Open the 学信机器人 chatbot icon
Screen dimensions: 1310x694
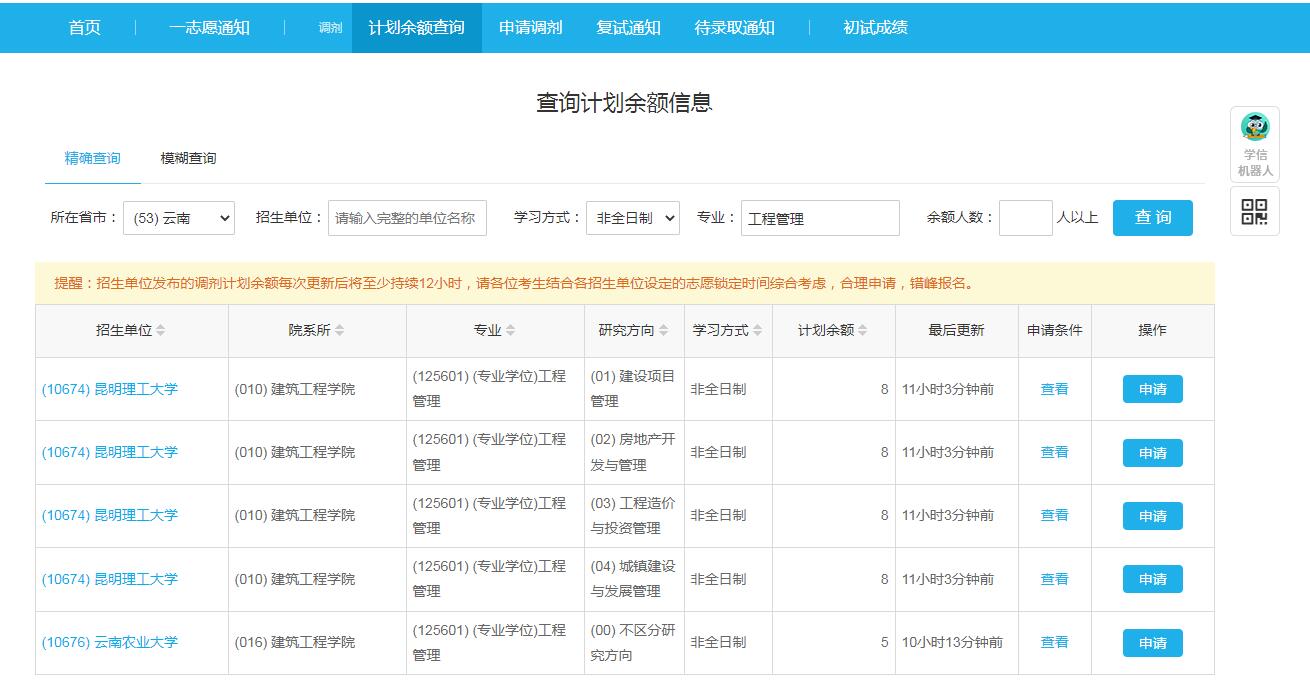click(1254, 145)
